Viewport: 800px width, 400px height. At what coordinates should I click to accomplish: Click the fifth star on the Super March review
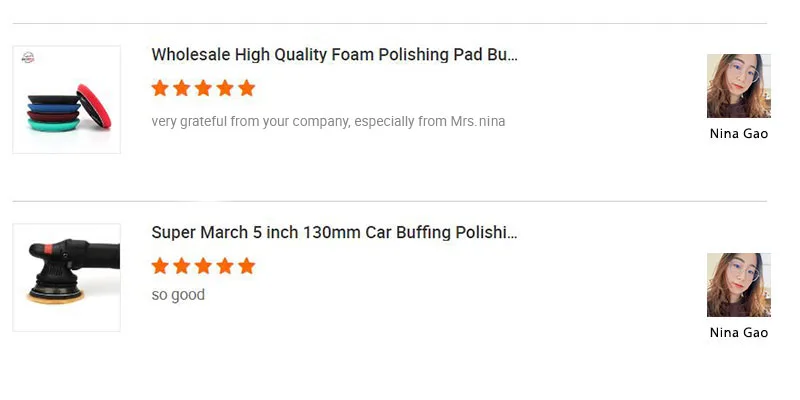(246, 266)
